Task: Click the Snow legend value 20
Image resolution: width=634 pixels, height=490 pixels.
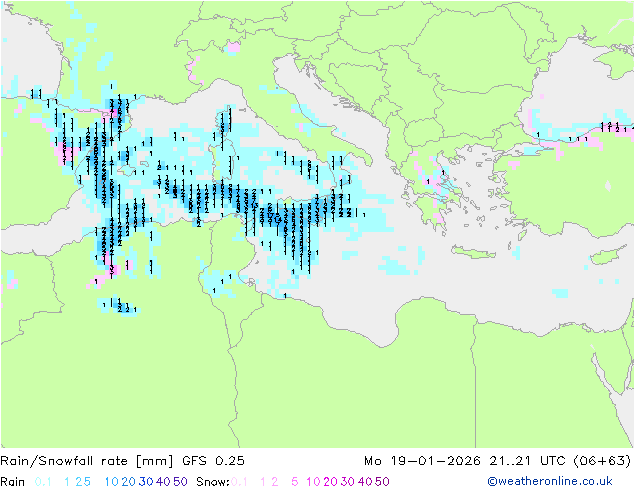Action: click(330, 482)
